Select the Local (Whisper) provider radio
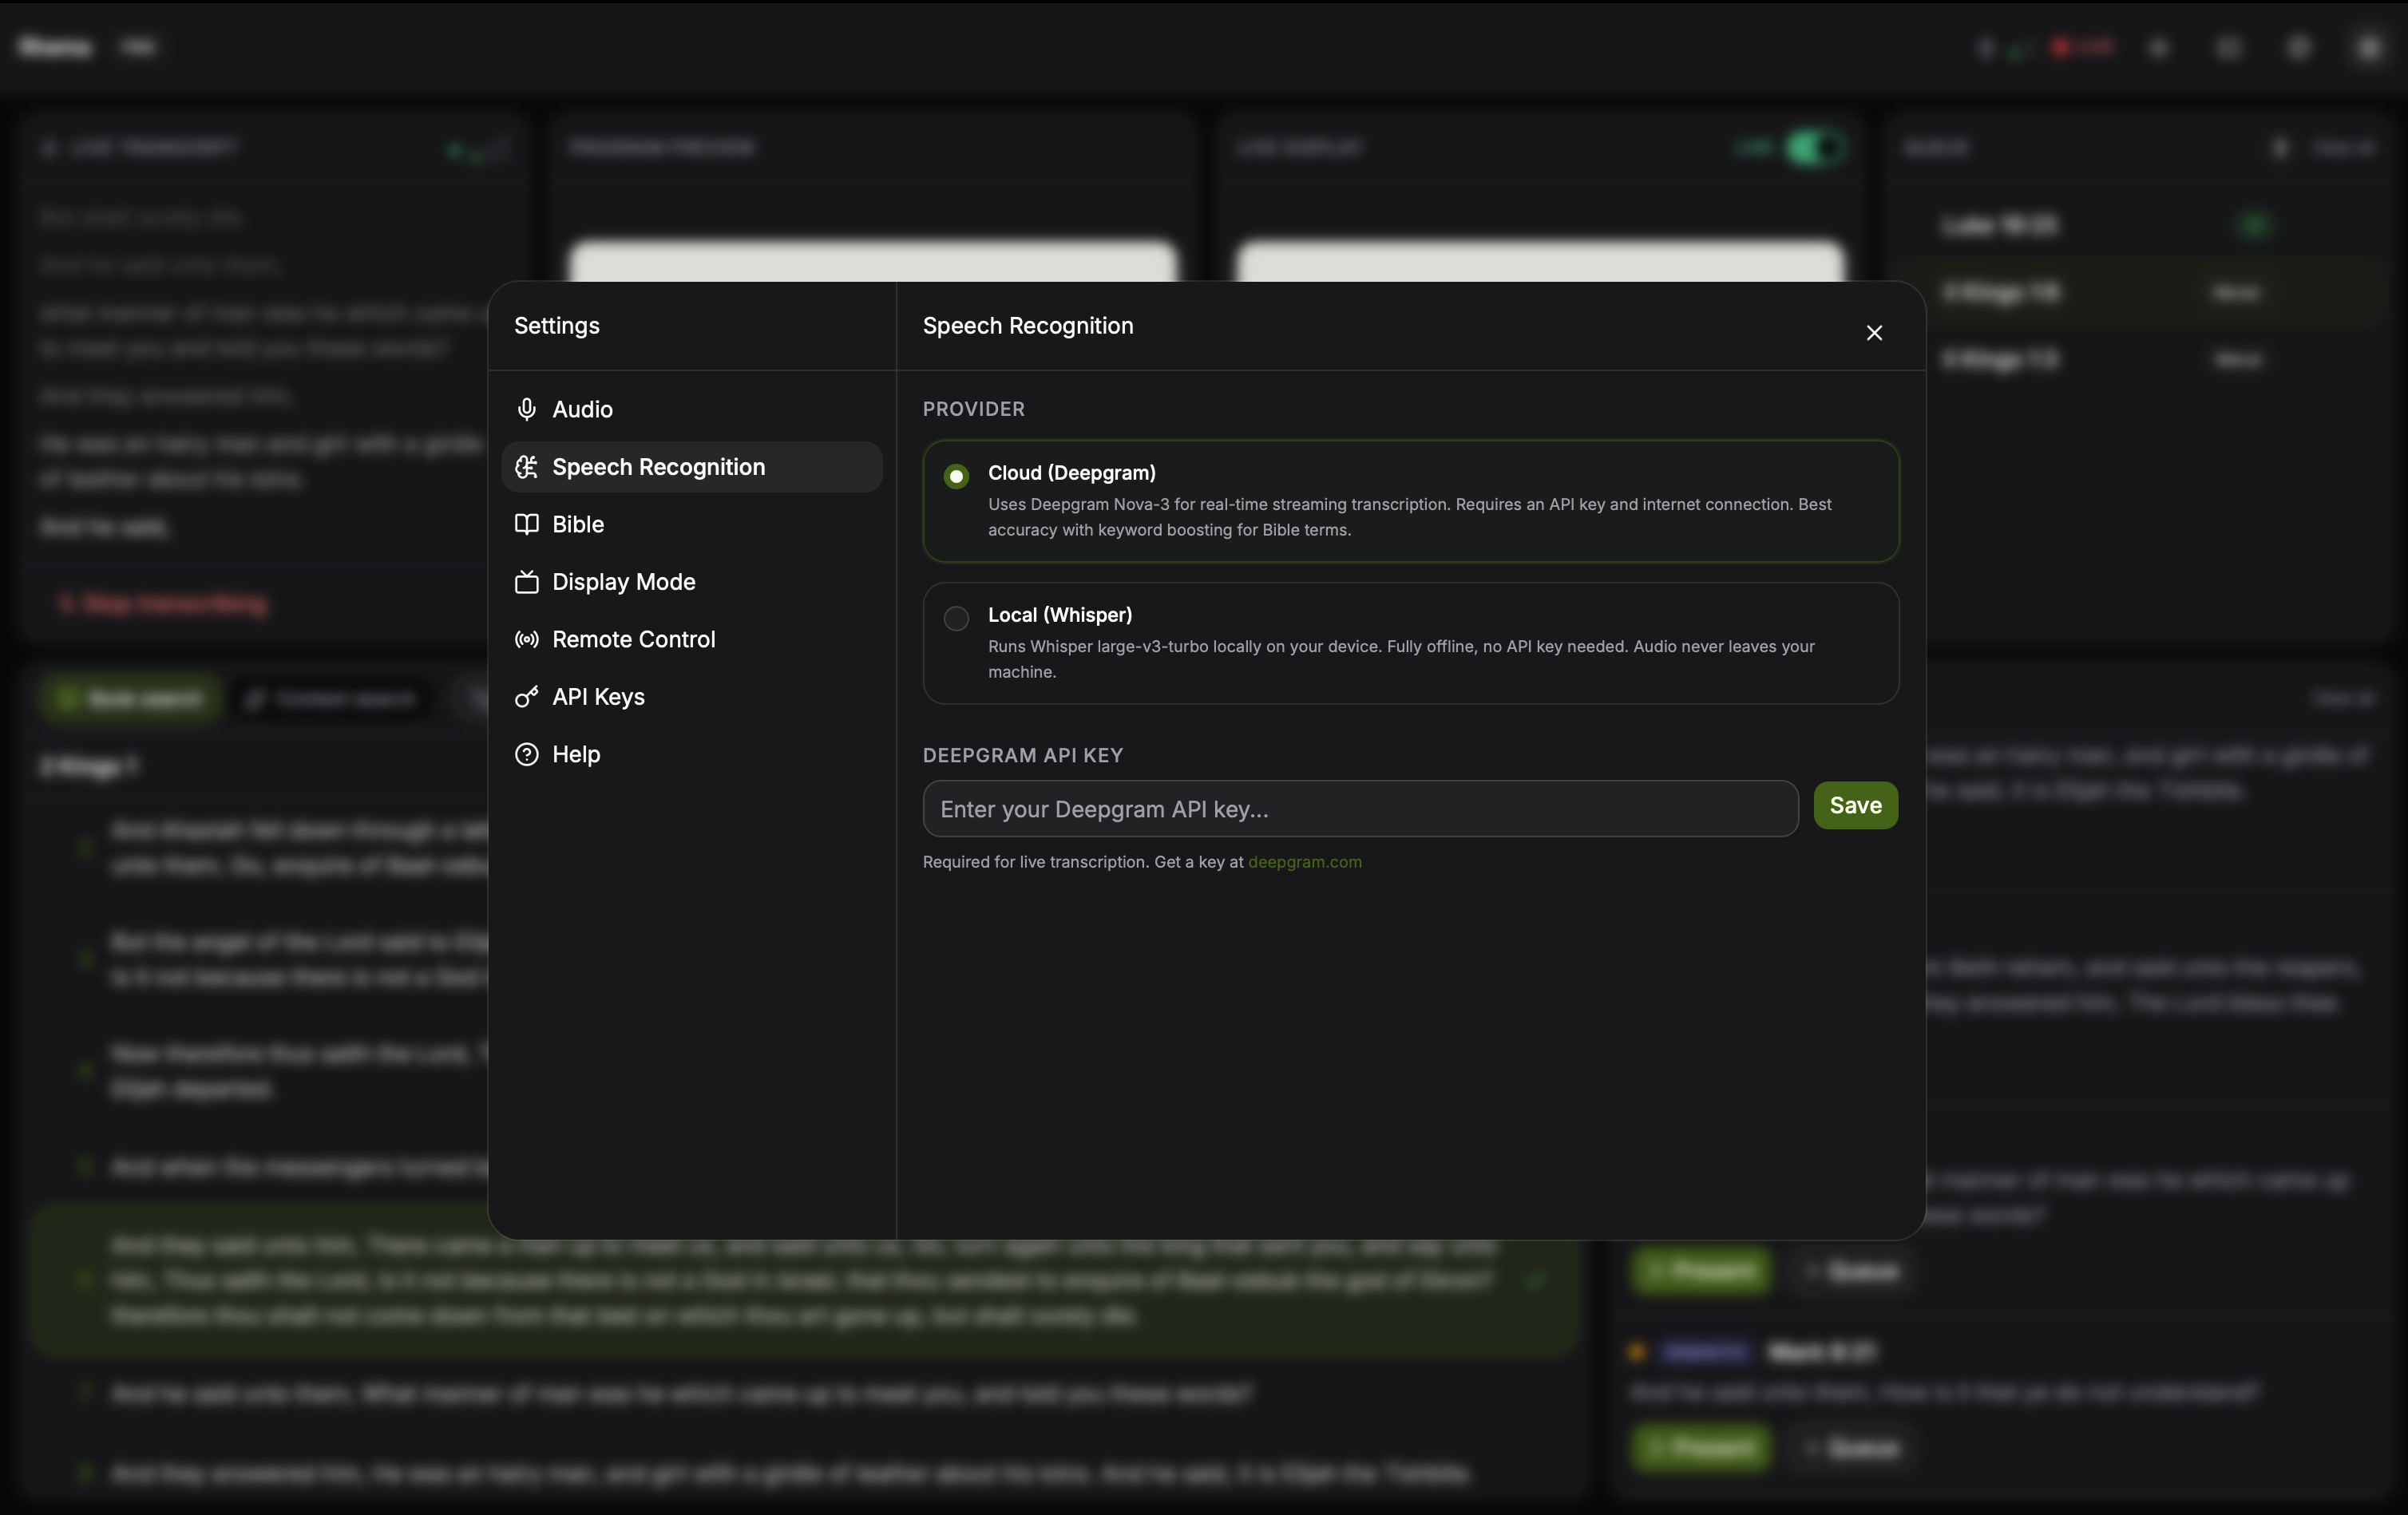 coord(956,618)
